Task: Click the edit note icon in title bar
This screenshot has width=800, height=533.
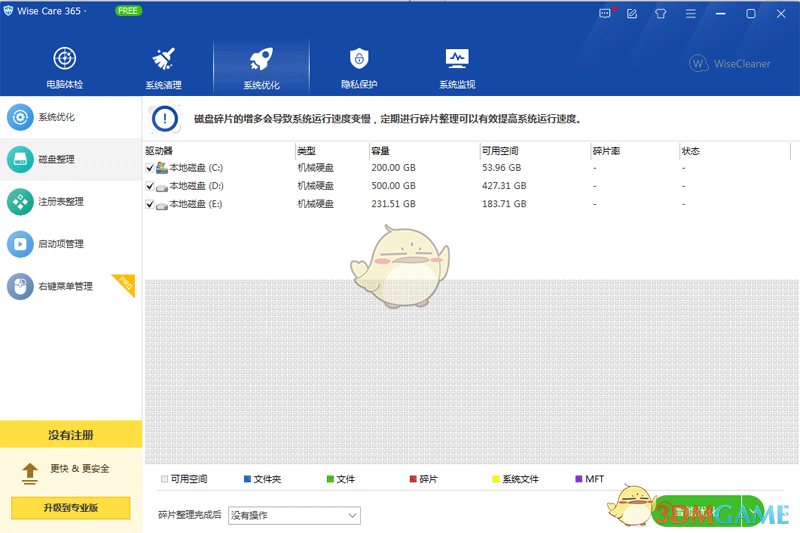Action: tap(632, 14)
